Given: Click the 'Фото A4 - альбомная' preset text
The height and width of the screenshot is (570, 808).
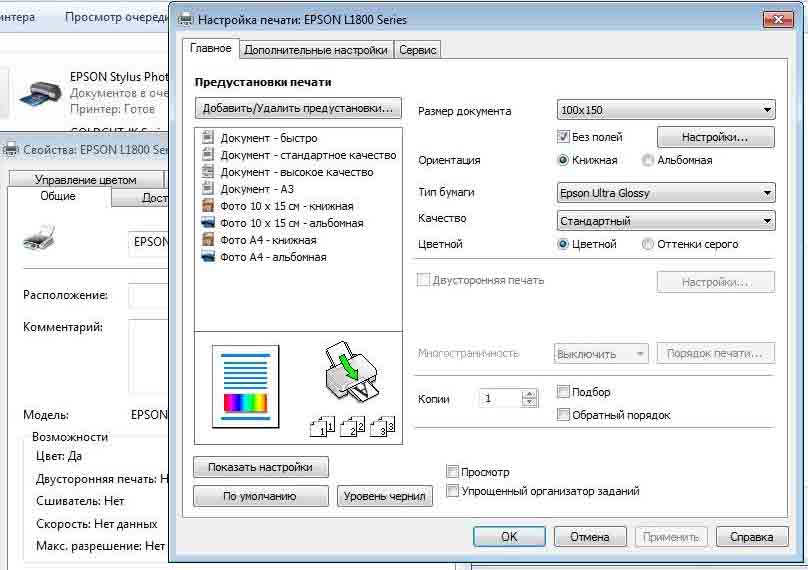Looking at the screenshot, I should tap(273, 257).
